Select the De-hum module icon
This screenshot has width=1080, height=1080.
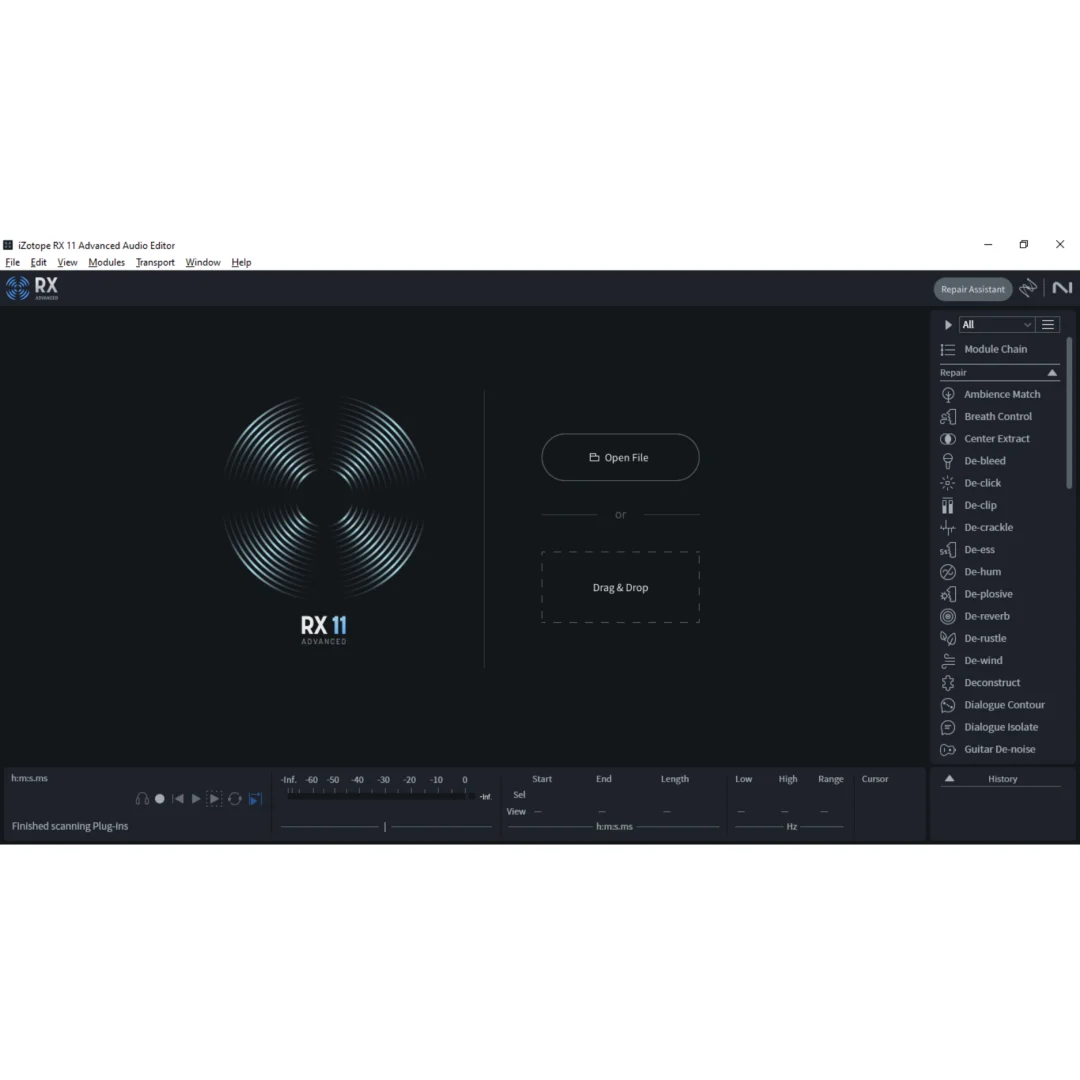948,572
